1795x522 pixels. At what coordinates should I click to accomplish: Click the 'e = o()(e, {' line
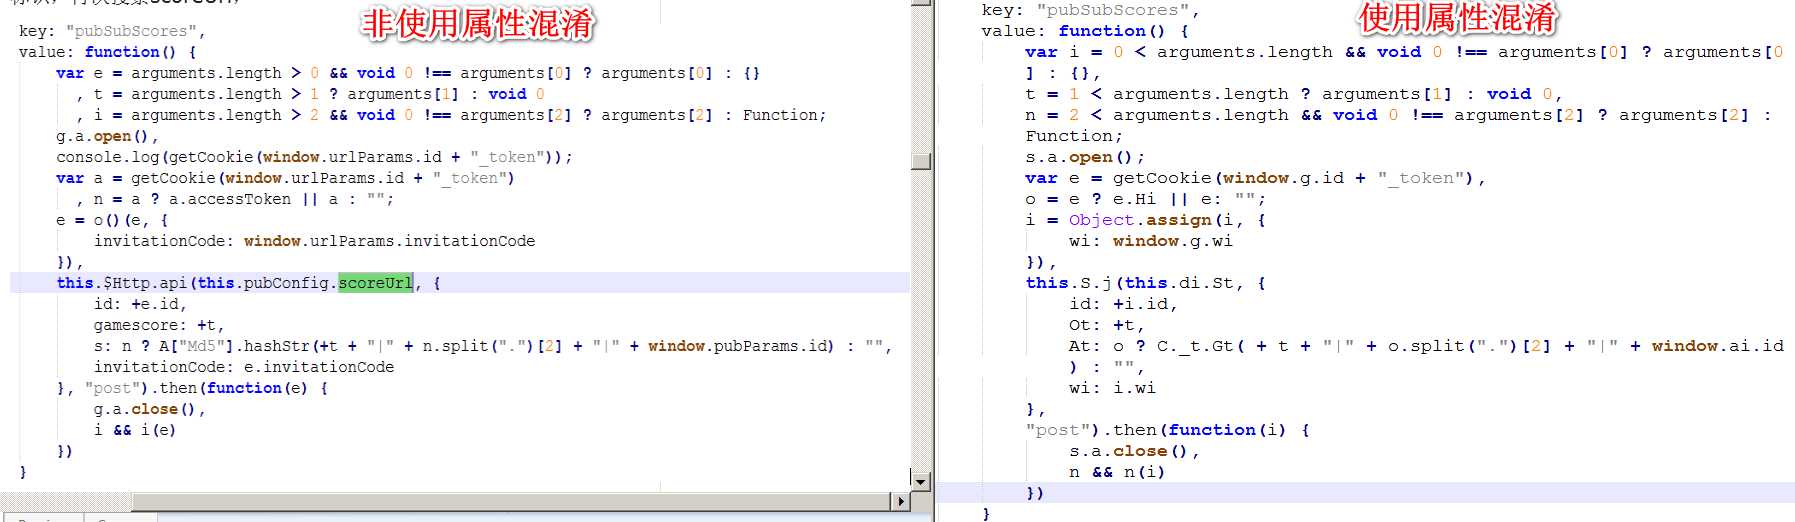coord(112,220)
